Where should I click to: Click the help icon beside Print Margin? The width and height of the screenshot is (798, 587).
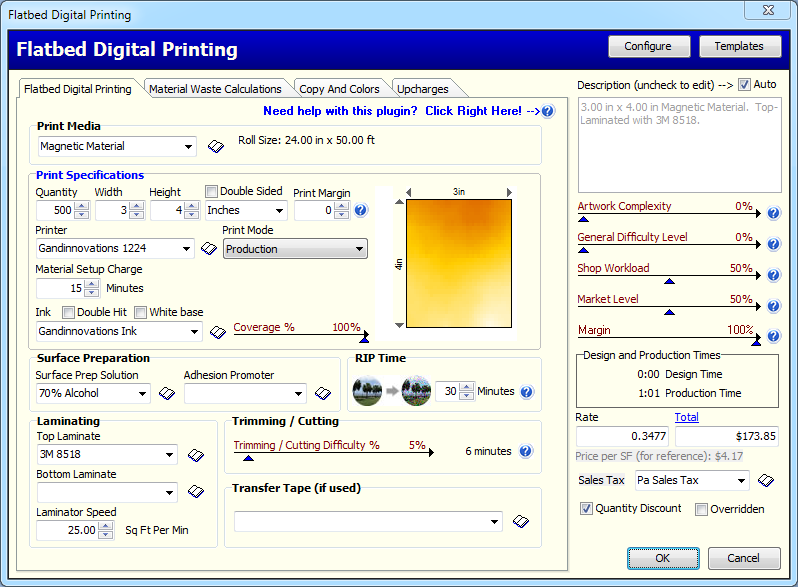[x=361, y=210]
